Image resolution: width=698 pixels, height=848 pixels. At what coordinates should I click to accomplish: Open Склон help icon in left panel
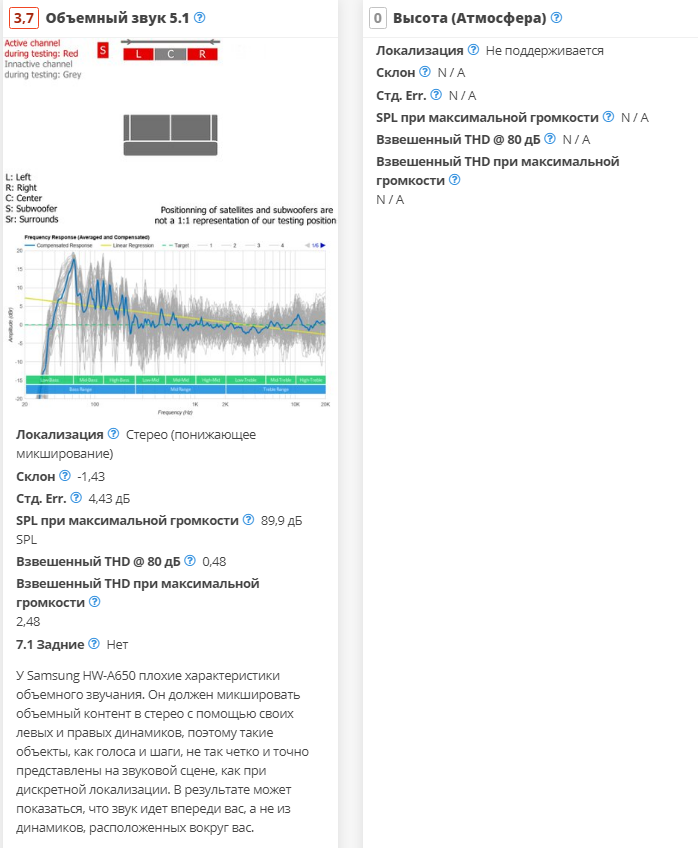[x=65, y=476]
